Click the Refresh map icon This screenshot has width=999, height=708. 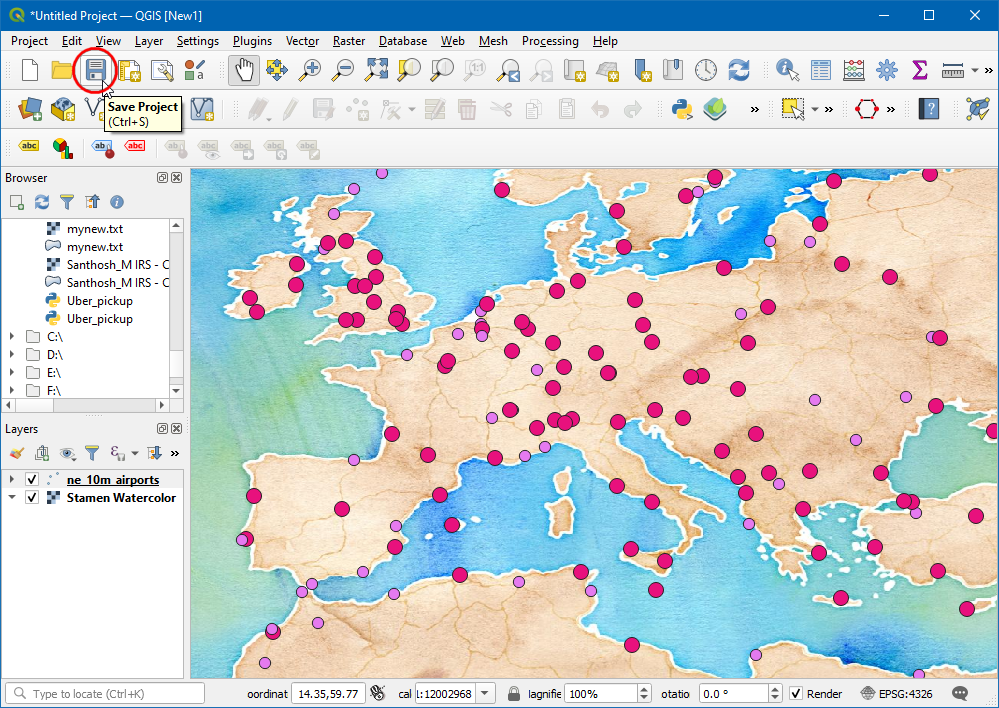[739, 70]
